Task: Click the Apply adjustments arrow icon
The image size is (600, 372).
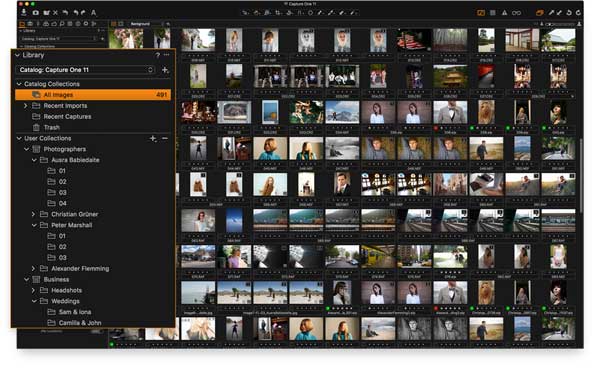Action: point(559,13)
